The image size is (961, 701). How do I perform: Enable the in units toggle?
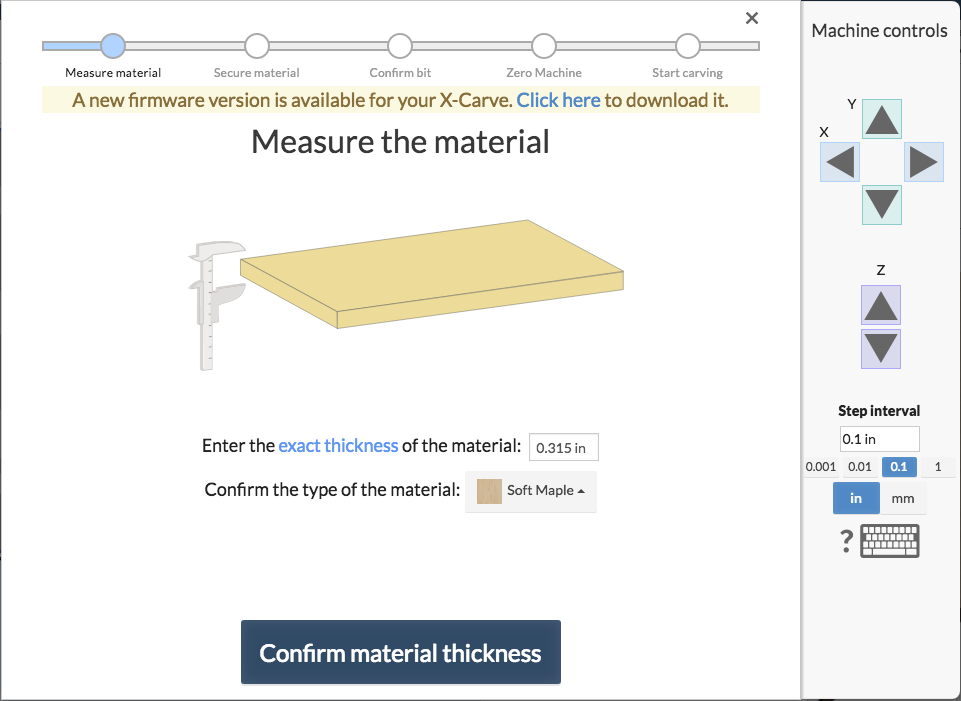point(856,497)
